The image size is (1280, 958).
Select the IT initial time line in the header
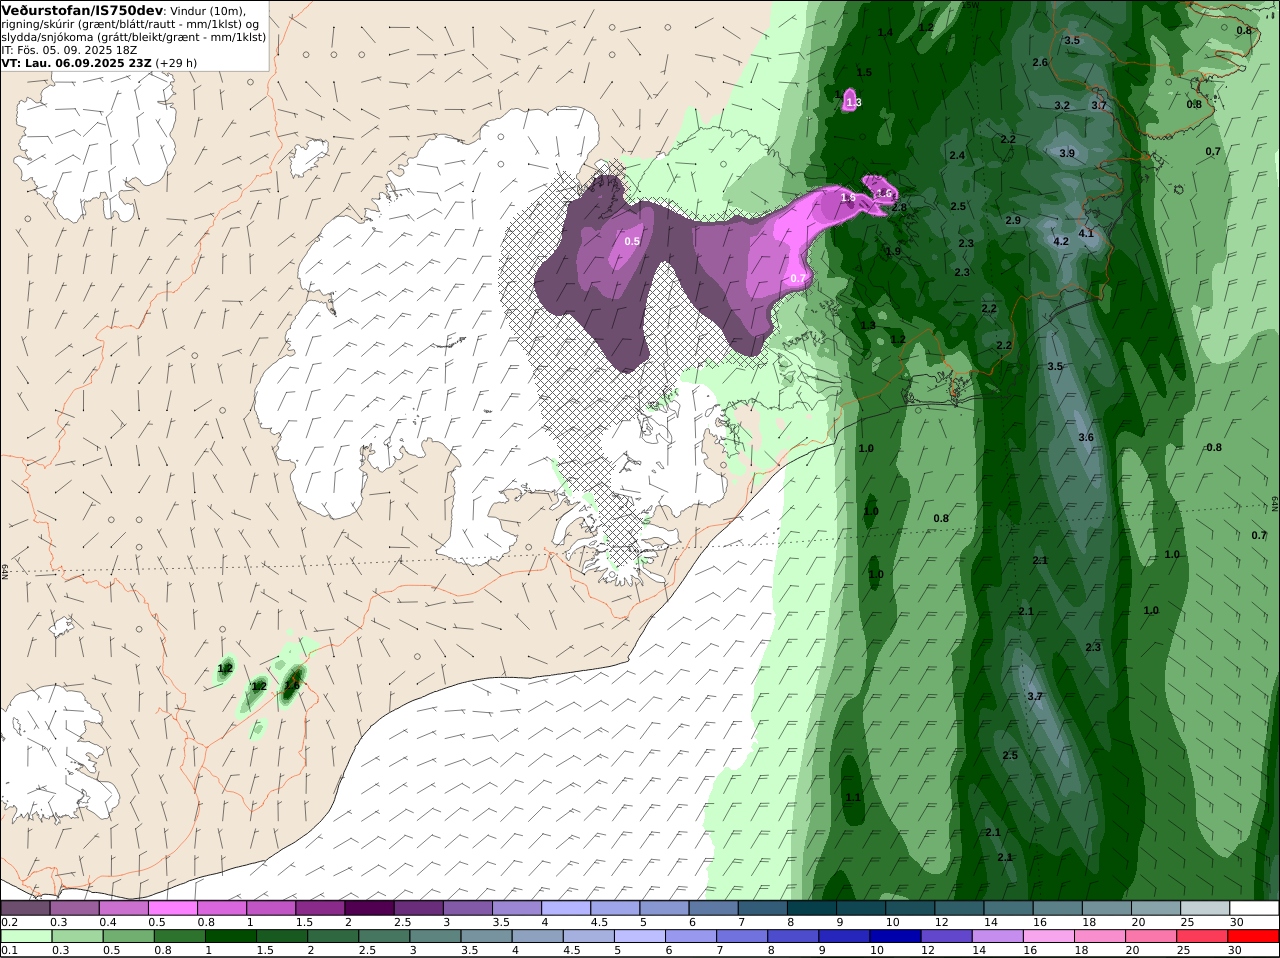[69, 49]
